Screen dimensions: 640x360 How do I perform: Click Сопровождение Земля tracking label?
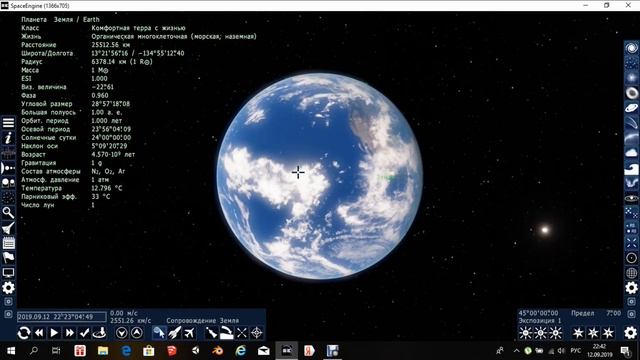coord(203,321)
